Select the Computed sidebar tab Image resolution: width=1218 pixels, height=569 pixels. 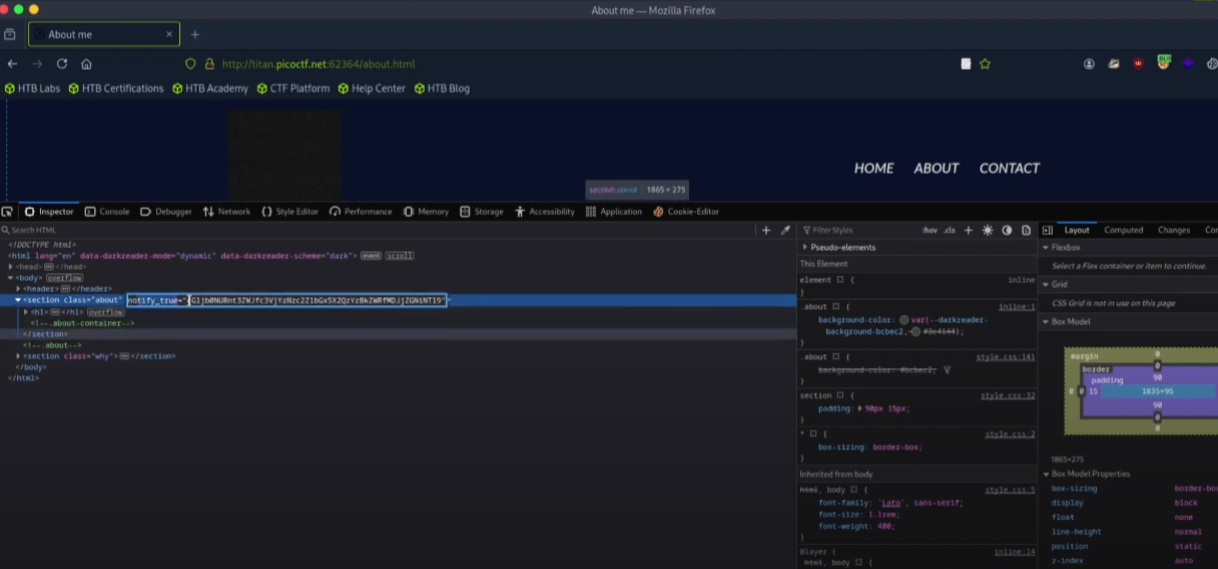pyautogui.click(x=1124, y=230)
